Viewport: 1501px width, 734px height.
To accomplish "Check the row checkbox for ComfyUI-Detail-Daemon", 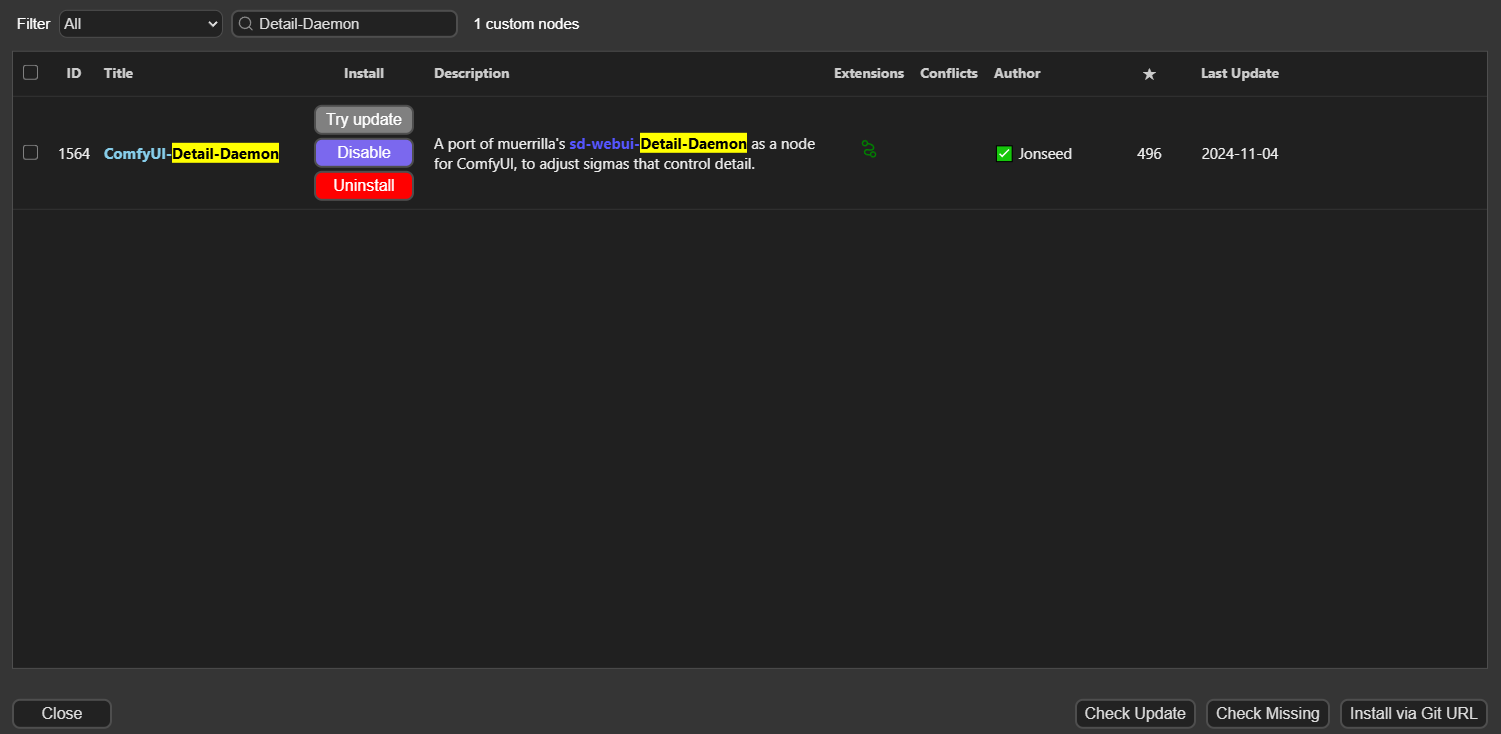I will pos(31,153).
